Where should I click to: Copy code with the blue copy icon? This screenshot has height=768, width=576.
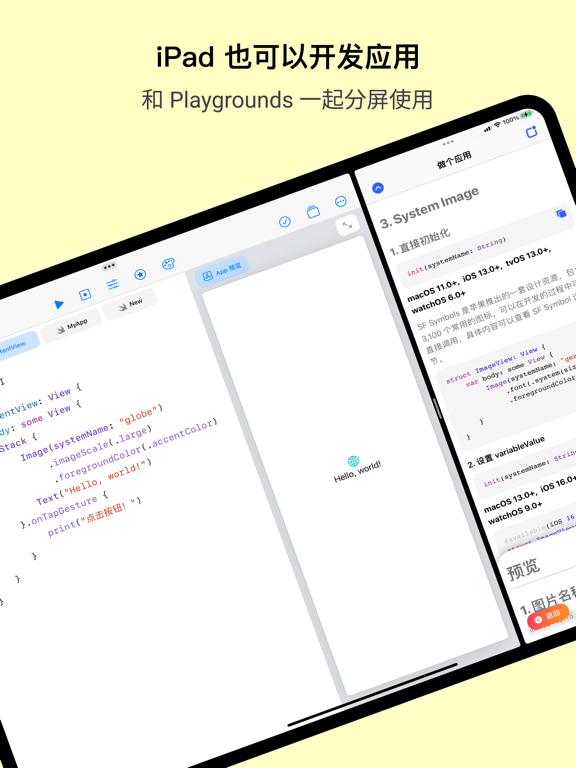pos(561,213)
